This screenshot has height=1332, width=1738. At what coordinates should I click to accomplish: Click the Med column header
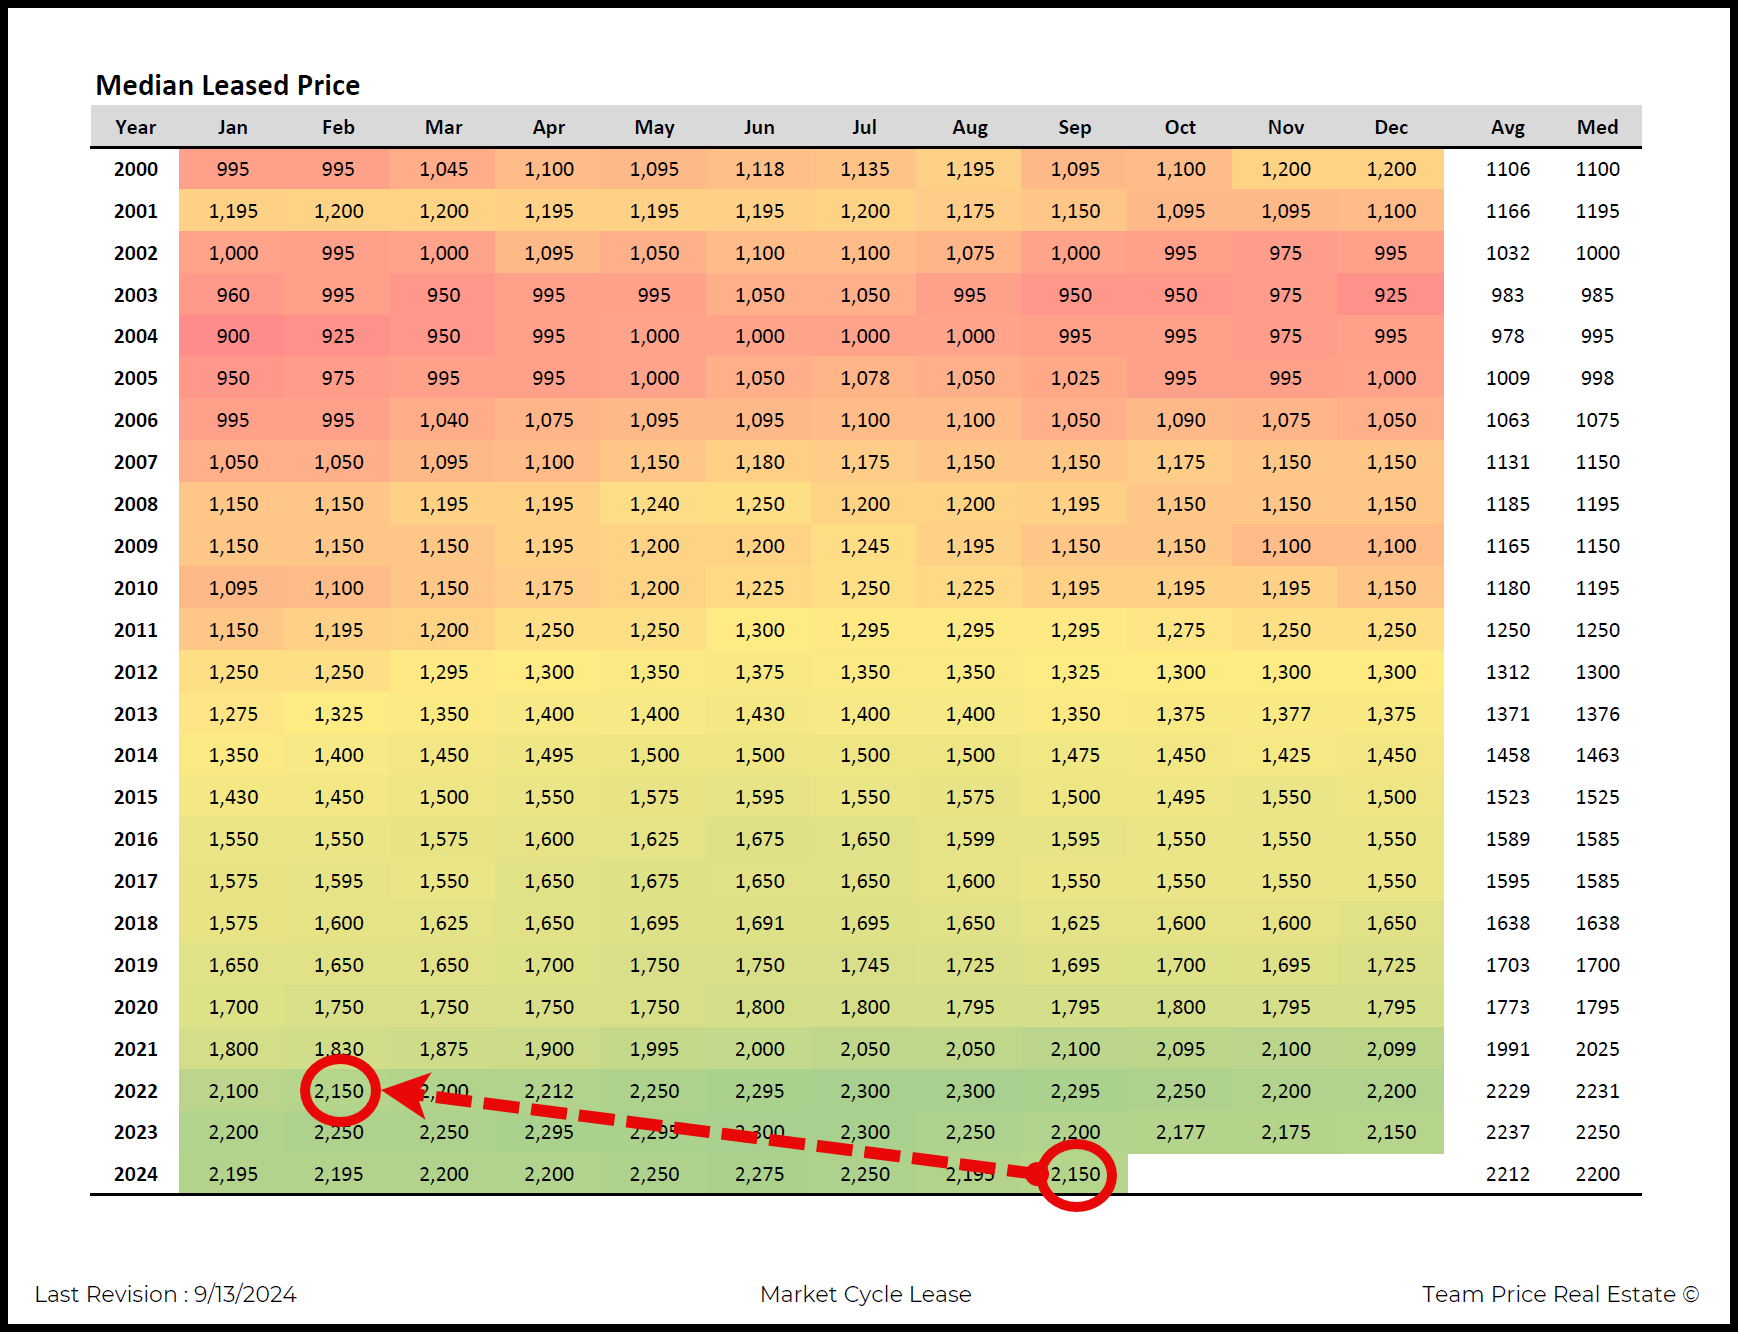pyautogui.click(x=1597, y=127)
